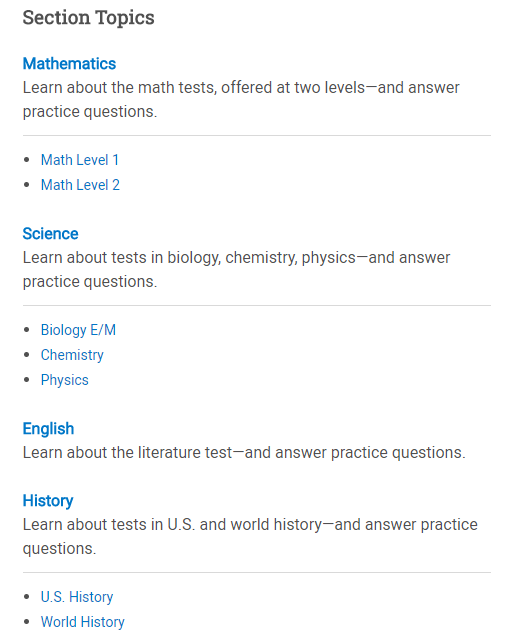Click the Chemistry subject link
The width and height of the screenshot is (519, 641).
(72, 355)
